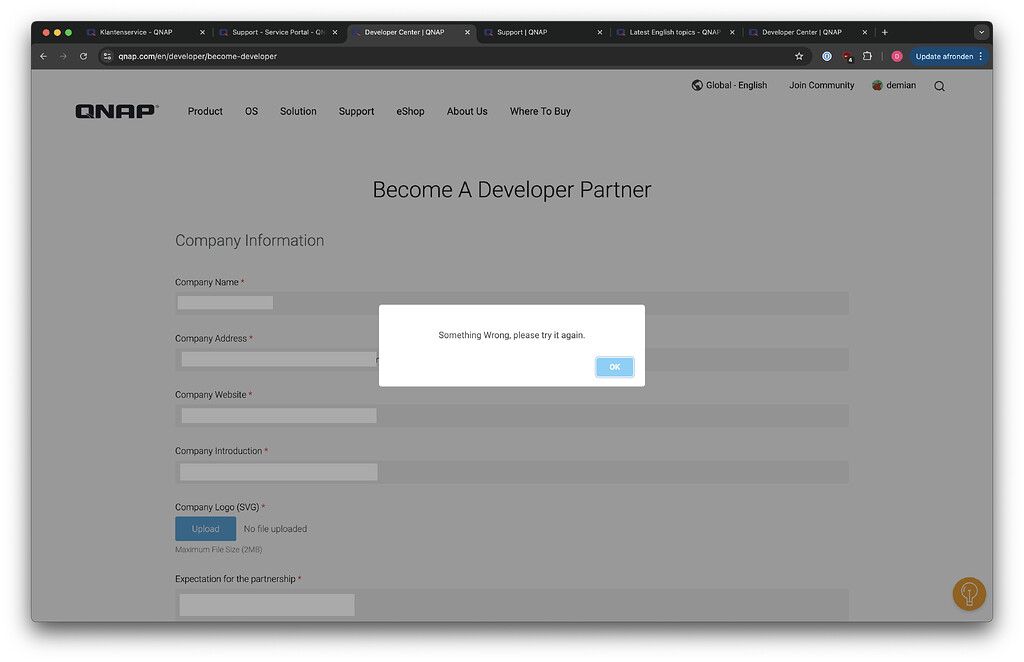The width and height of the screenshot is (1024, 662).
Task: Open a new browser tab
Action: [x=885, y=32]
